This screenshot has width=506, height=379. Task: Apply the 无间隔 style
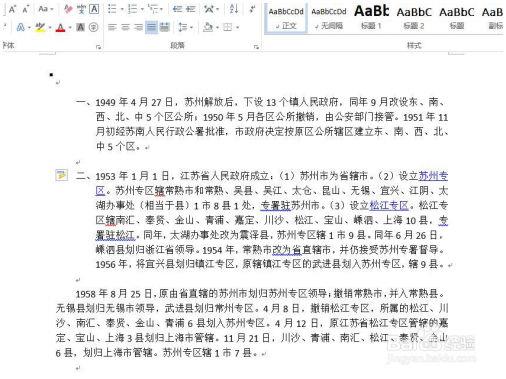(x=329, y=17)
